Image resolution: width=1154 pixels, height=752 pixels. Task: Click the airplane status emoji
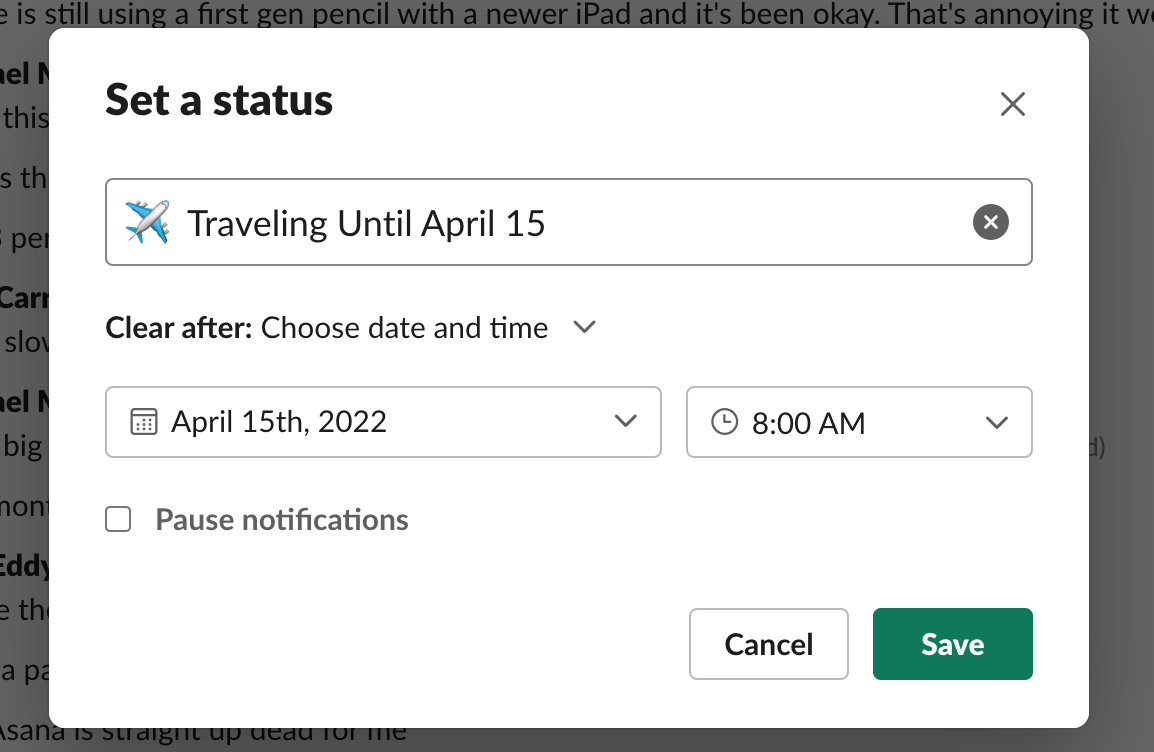(146, 222)
